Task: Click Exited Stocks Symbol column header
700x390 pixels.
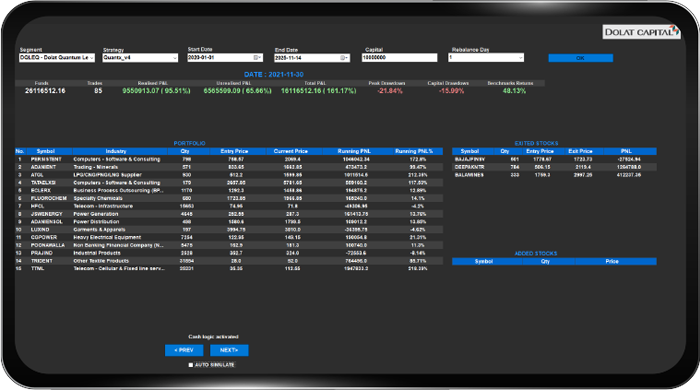Action: (470, 151)
